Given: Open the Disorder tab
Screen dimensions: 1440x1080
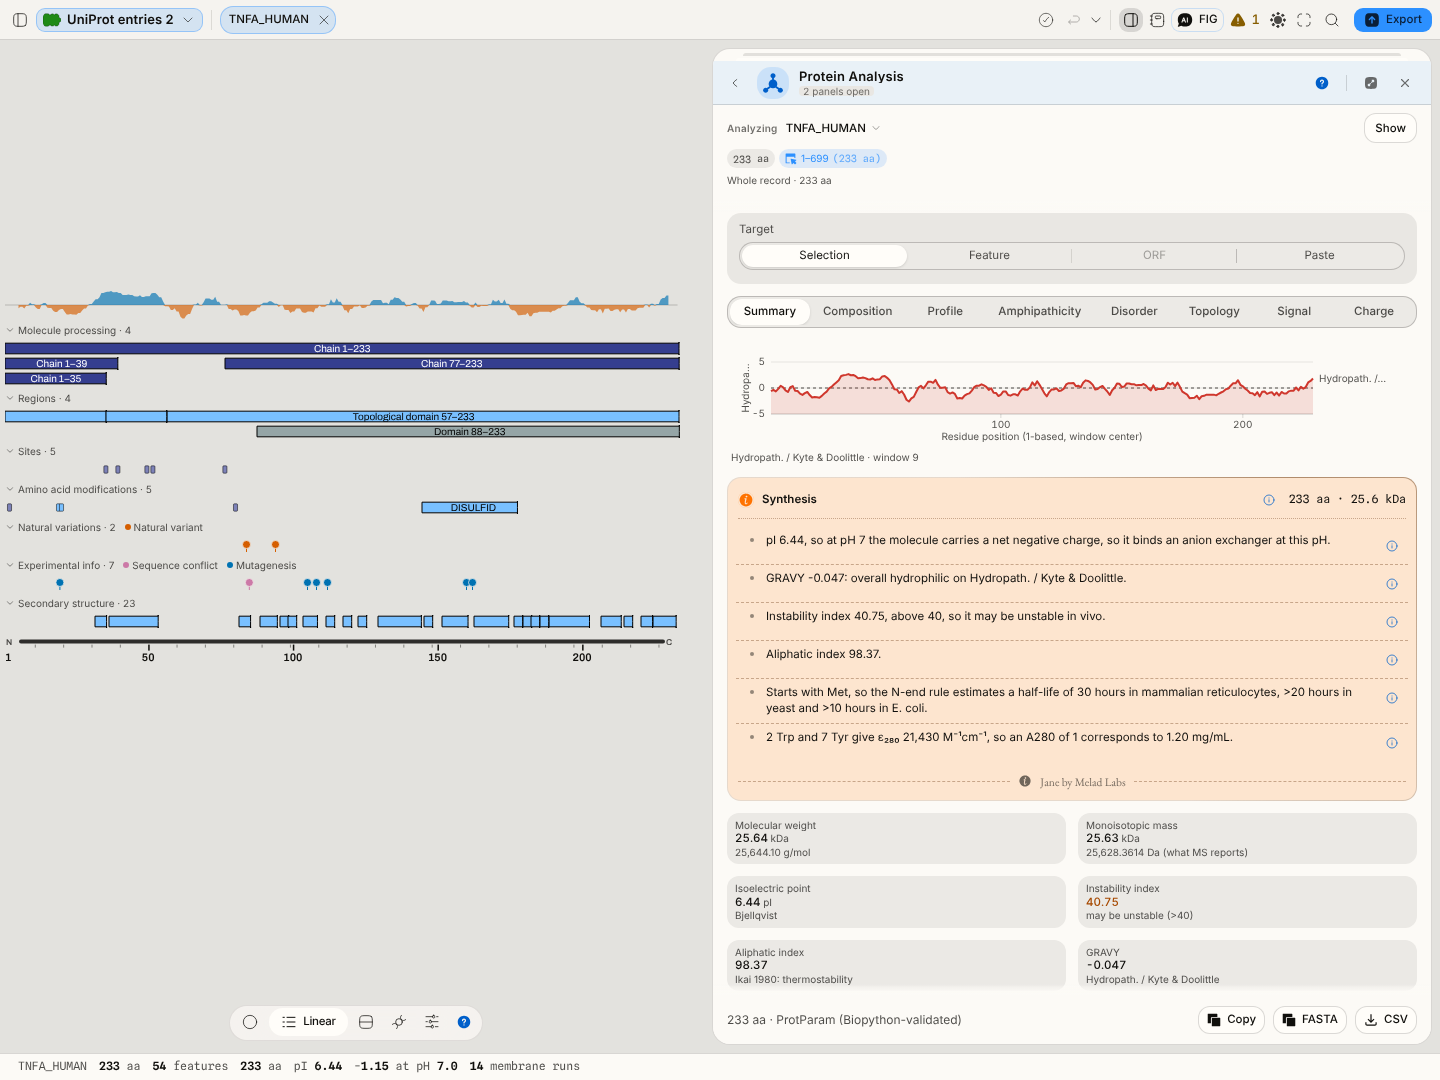Looking at the screenshot, I should [x=1134, y=312].
